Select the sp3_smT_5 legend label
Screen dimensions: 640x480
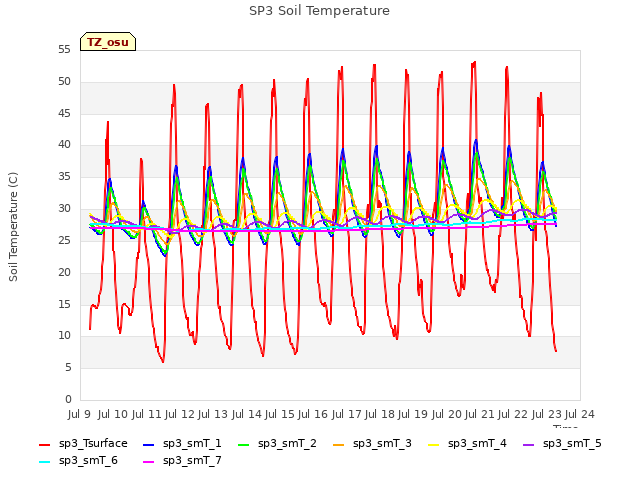click(572, 444)
